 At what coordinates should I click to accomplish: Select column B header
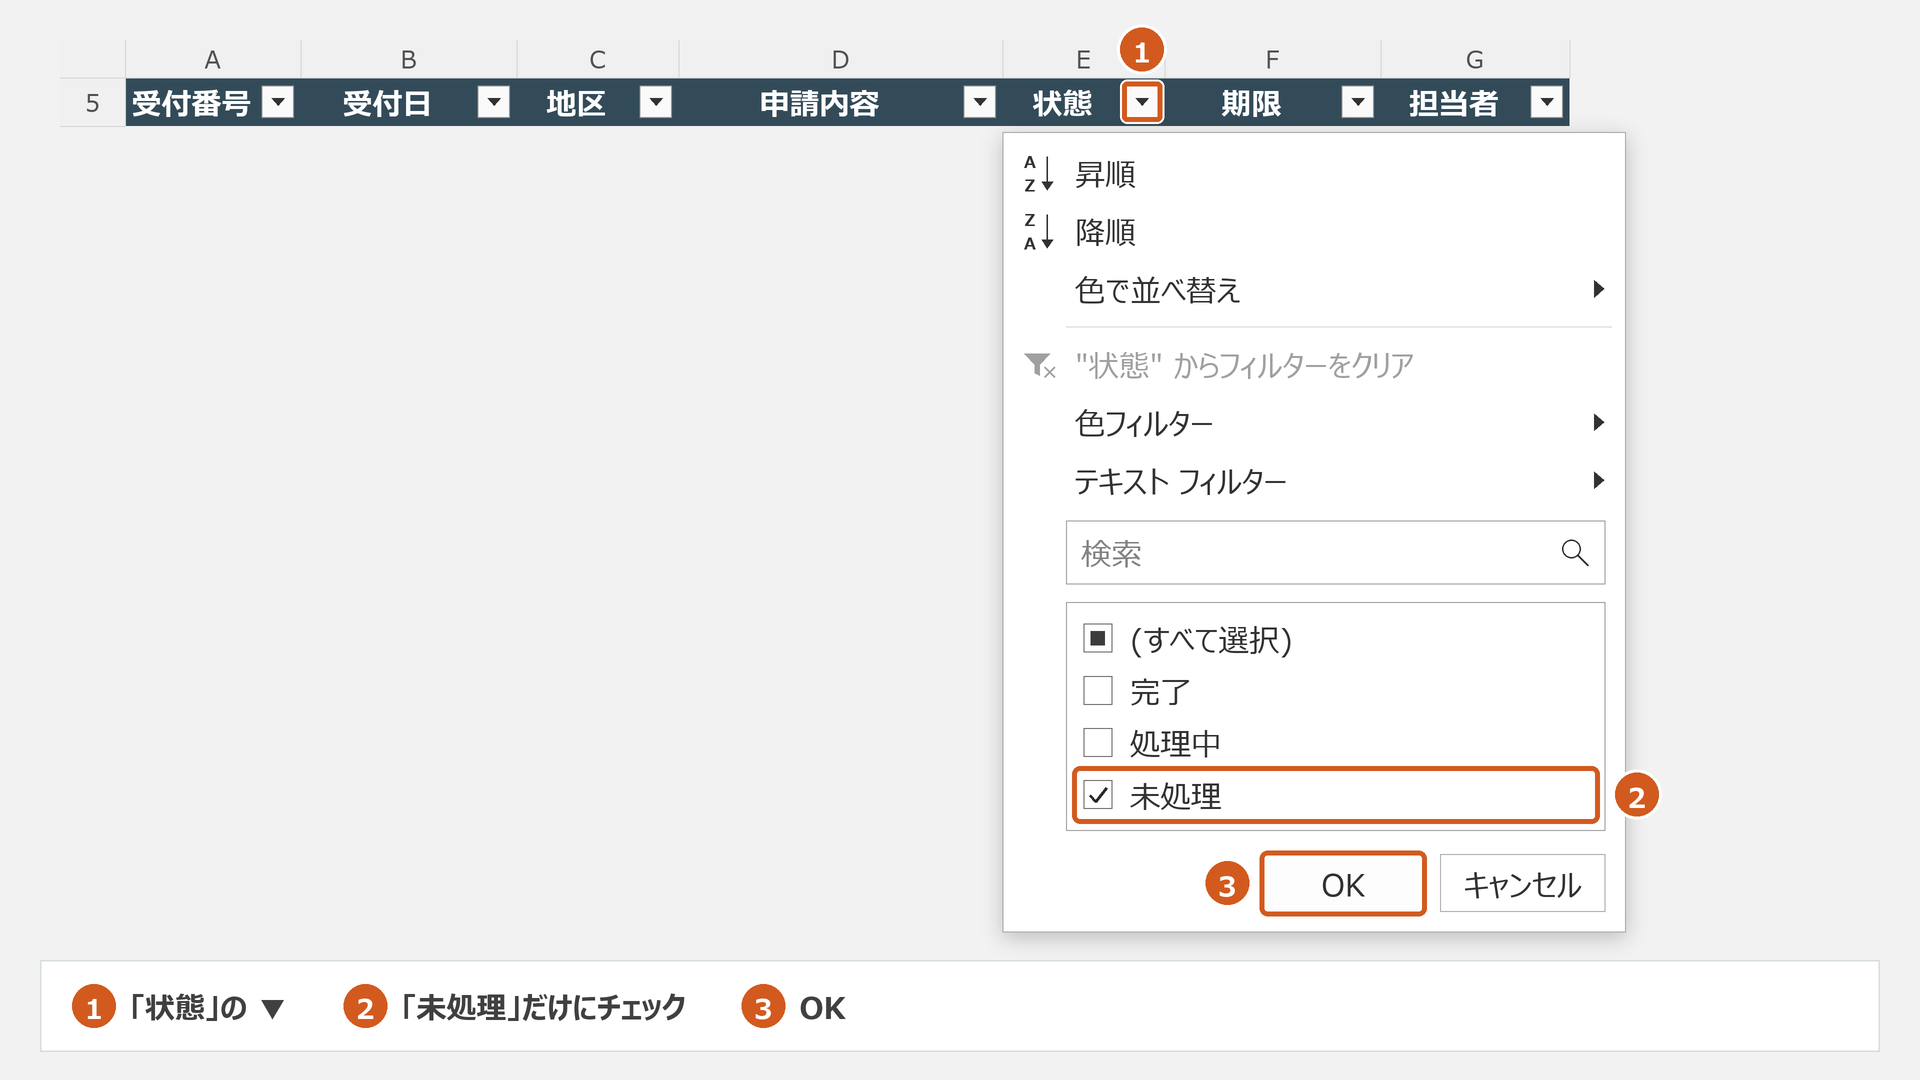pos(408,59)
